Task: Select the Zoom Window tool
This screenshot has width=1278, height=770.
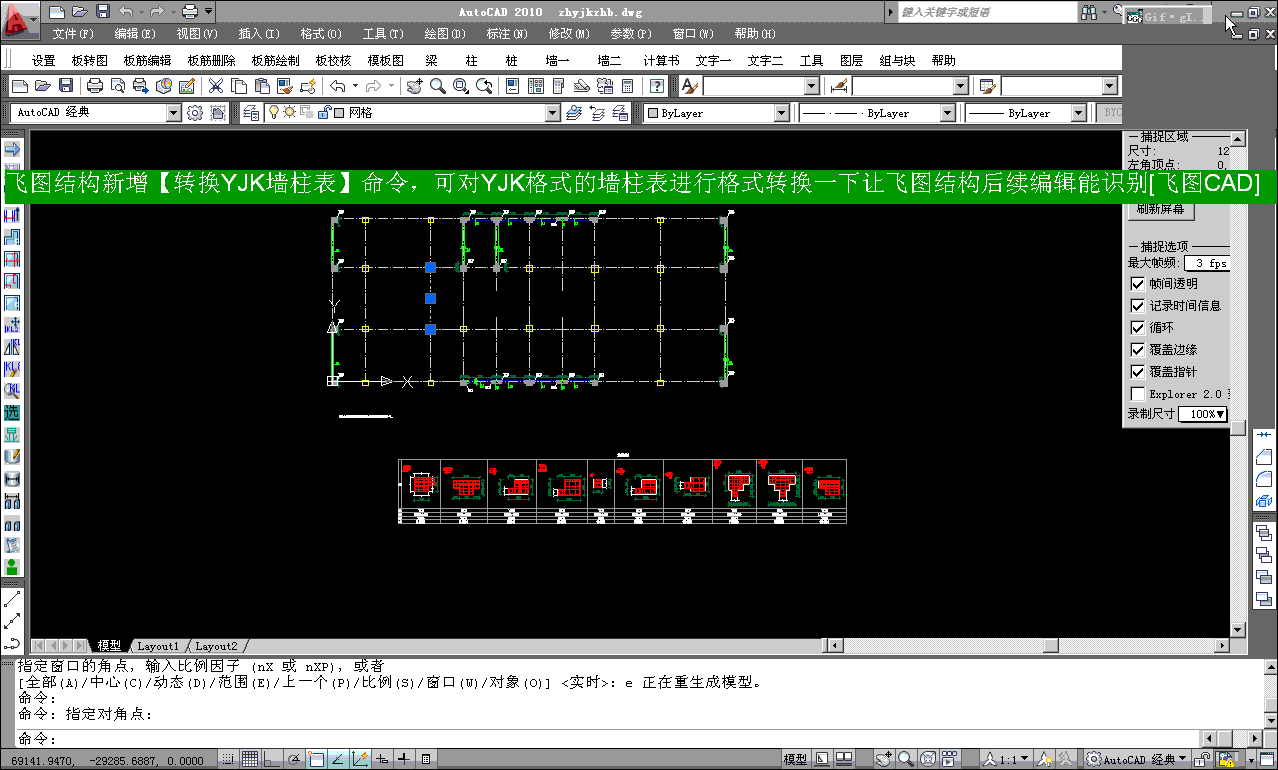Action: (461, 87)
